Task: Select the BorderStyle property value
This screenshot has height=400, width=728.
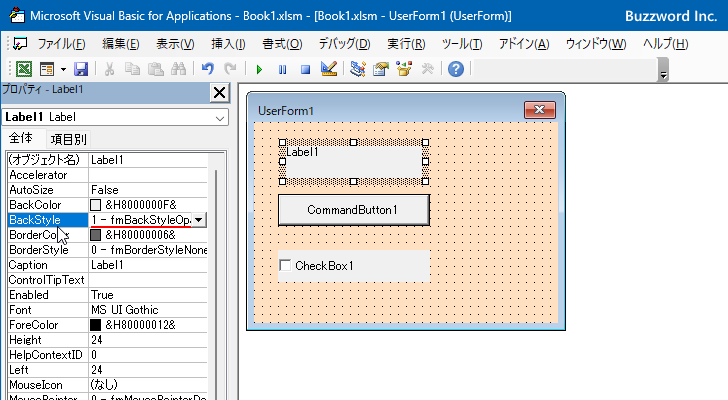Action: [148, 250]
